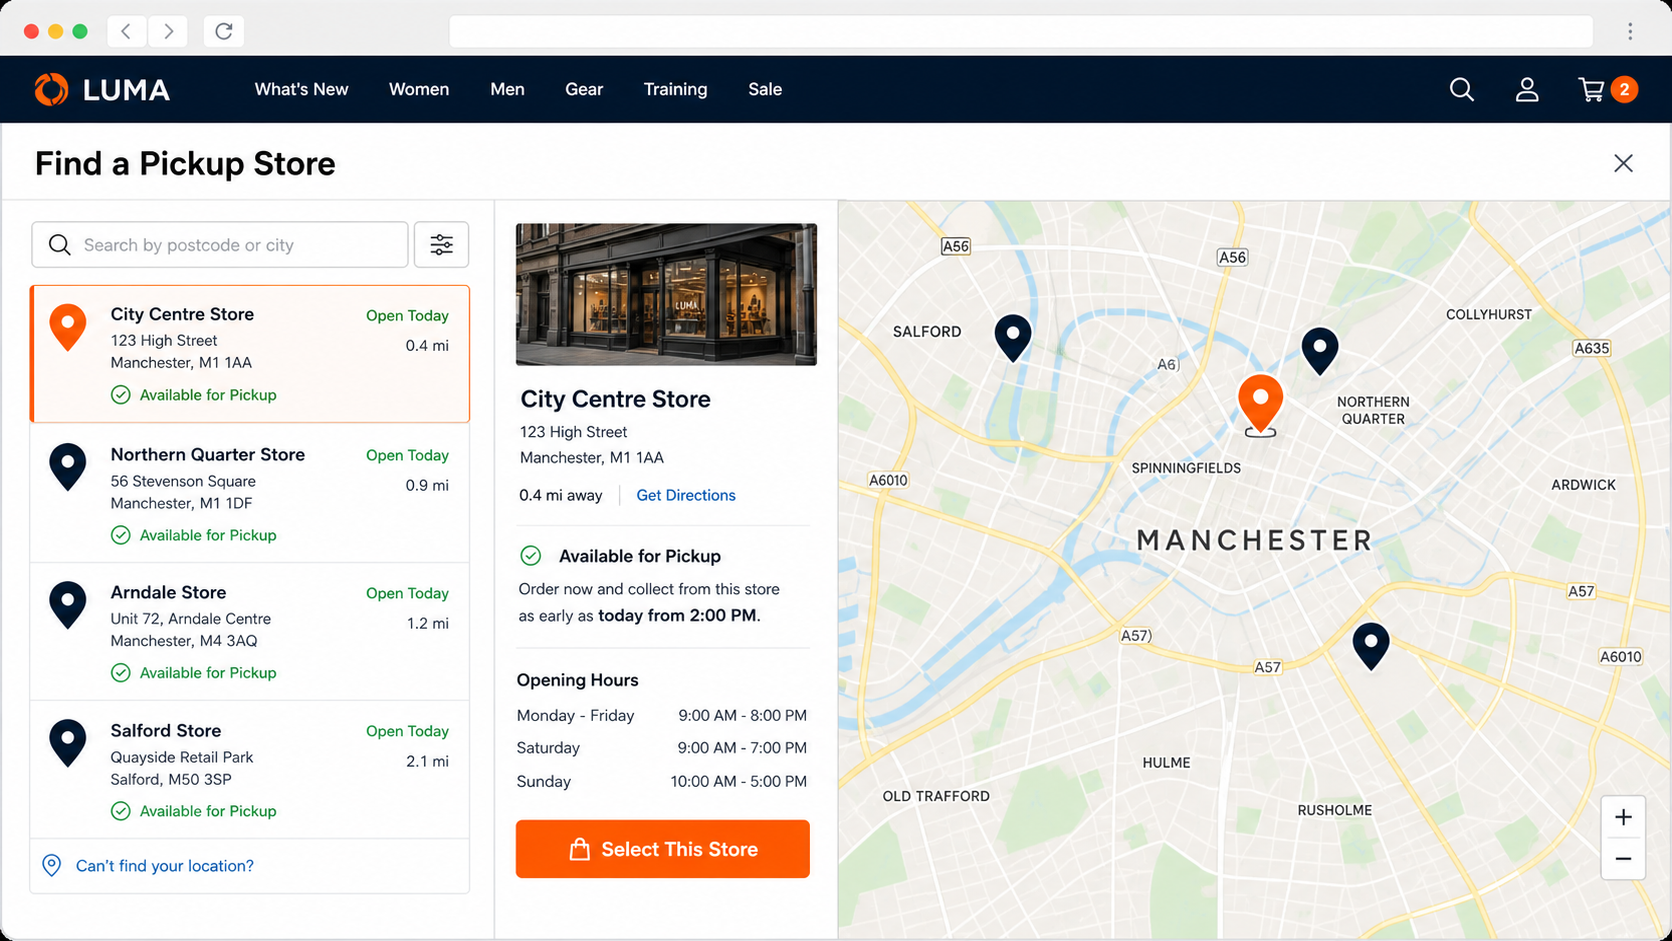Click the 0.9 mi distance text
The height and width of the screenshot is (941, 1672).
coord(427,485)
